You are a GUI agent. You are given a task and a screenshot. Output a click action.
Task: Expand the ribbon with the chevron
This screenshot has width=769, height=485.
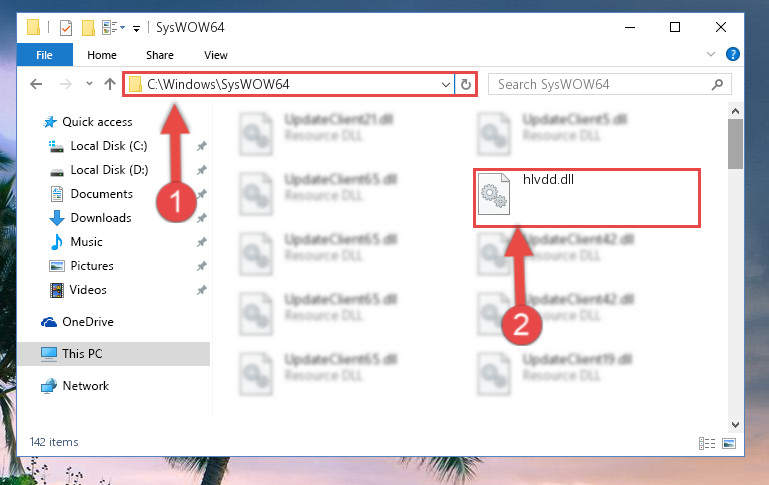click(x=711, y=54)
